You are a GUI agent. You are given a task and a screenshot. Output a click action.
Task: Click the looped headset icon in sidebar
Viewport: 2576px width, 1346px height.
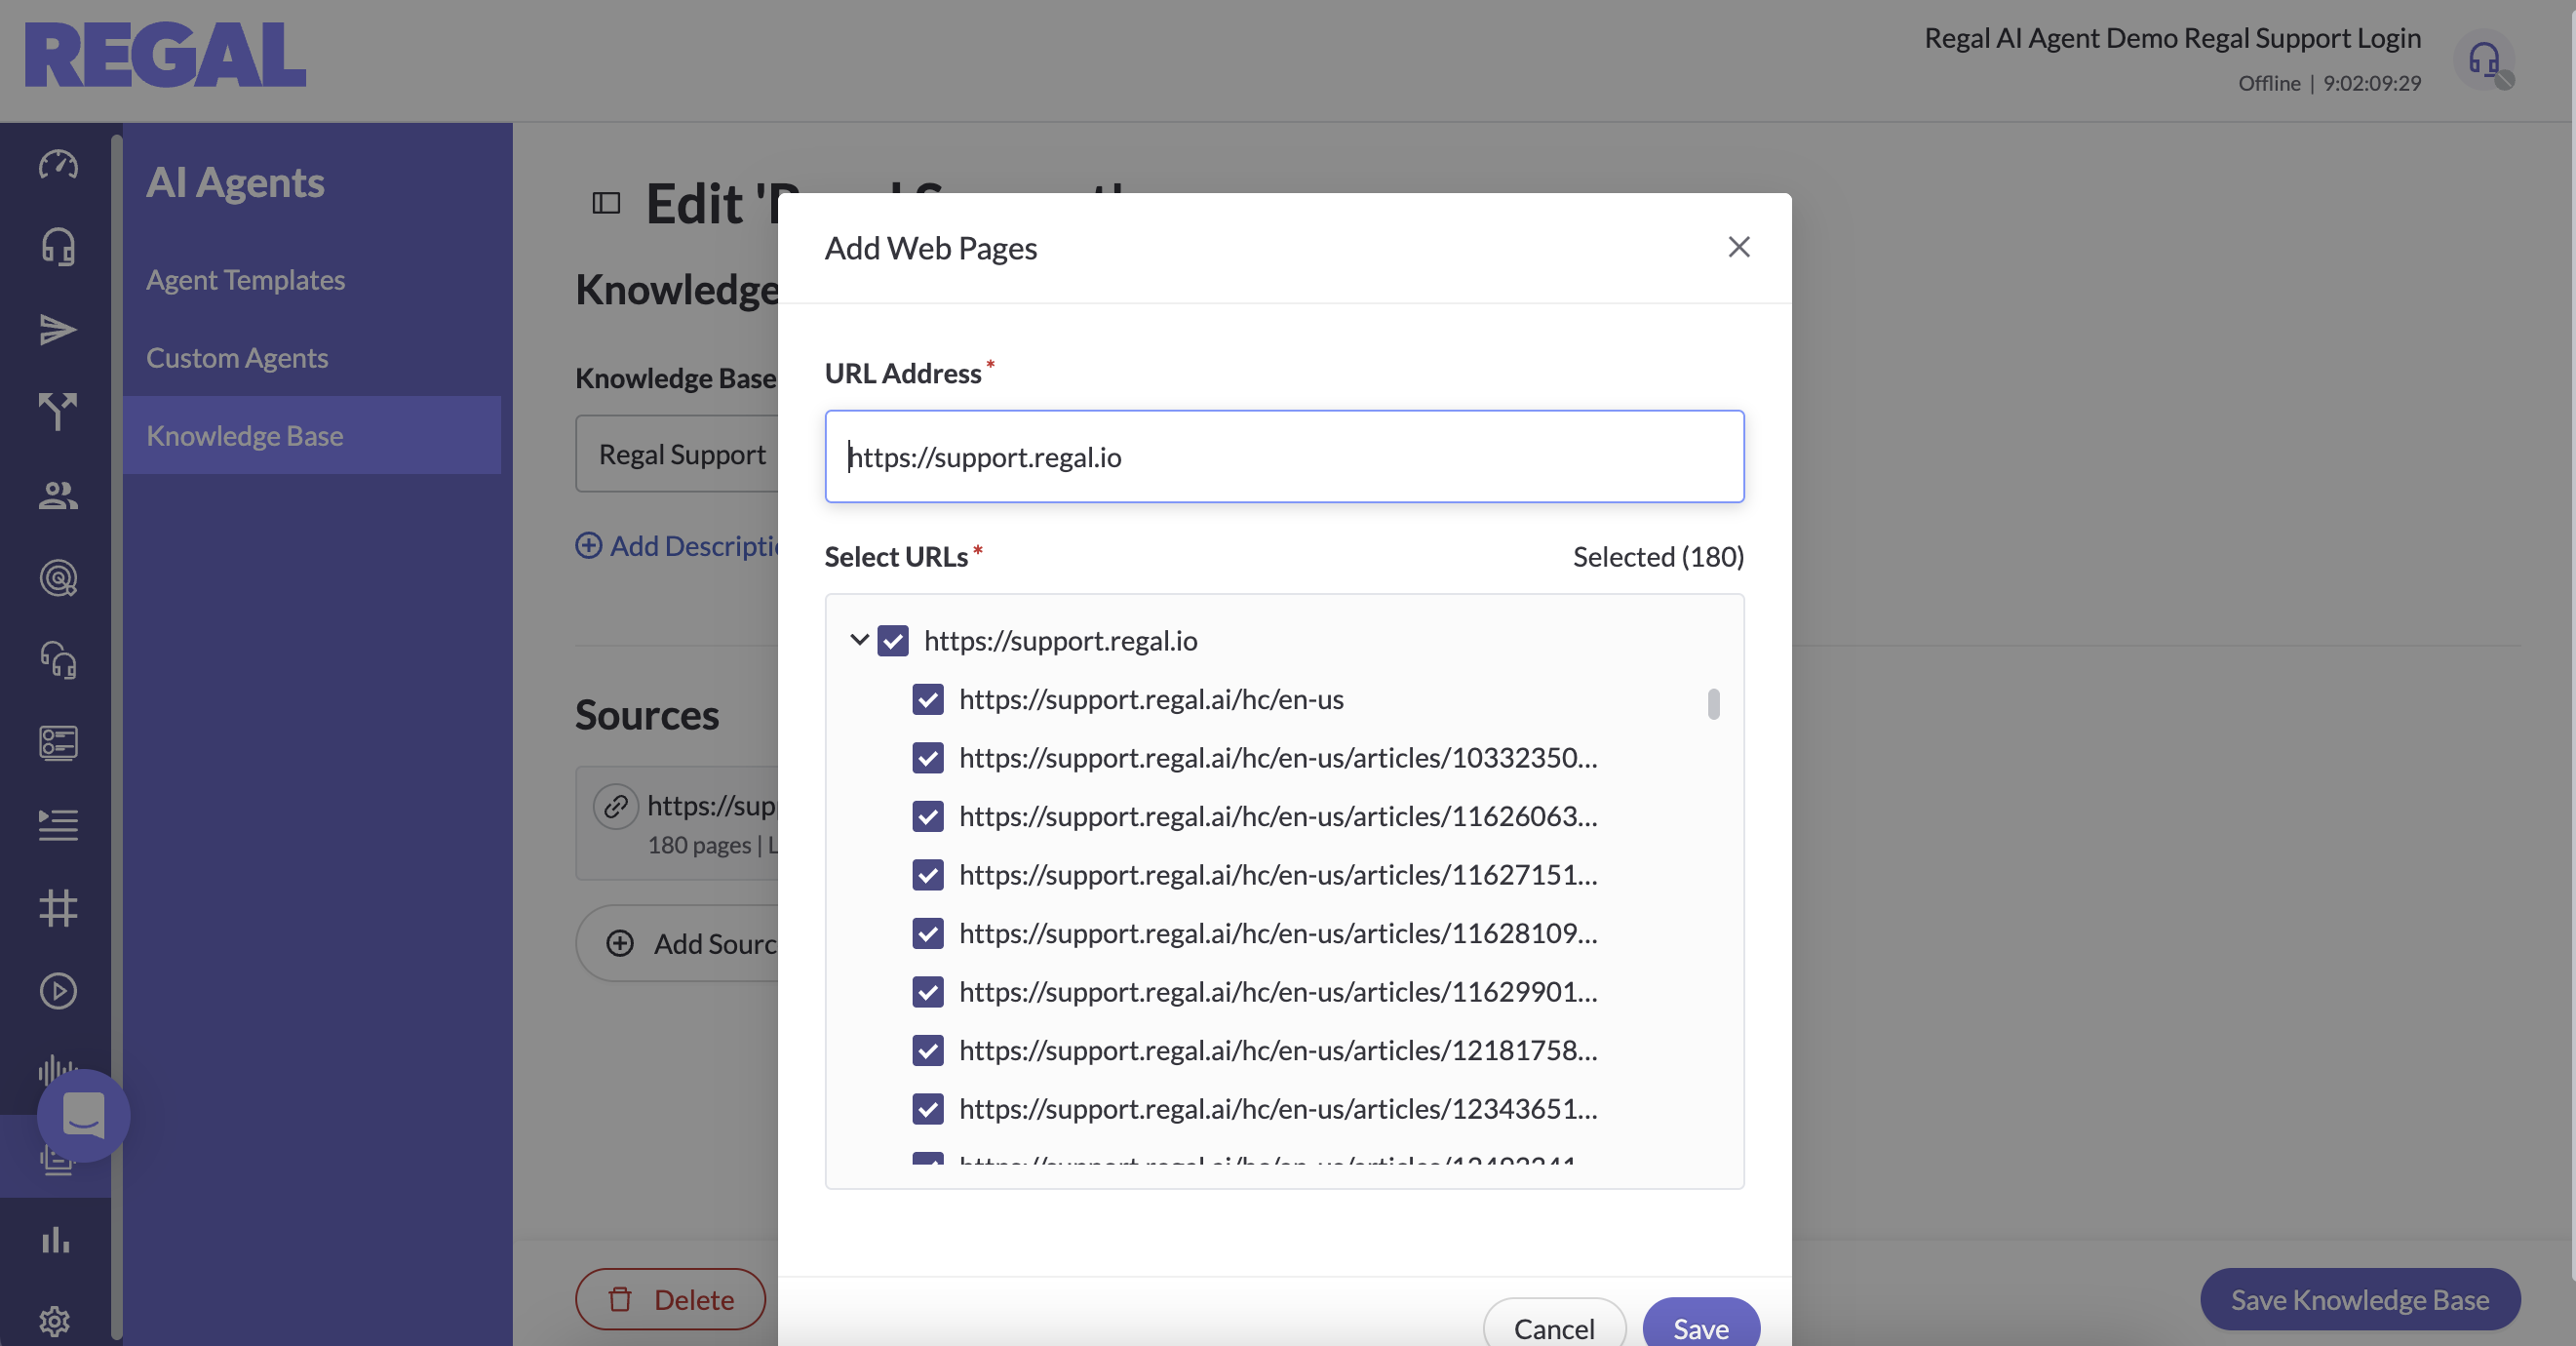pos(58,660)
